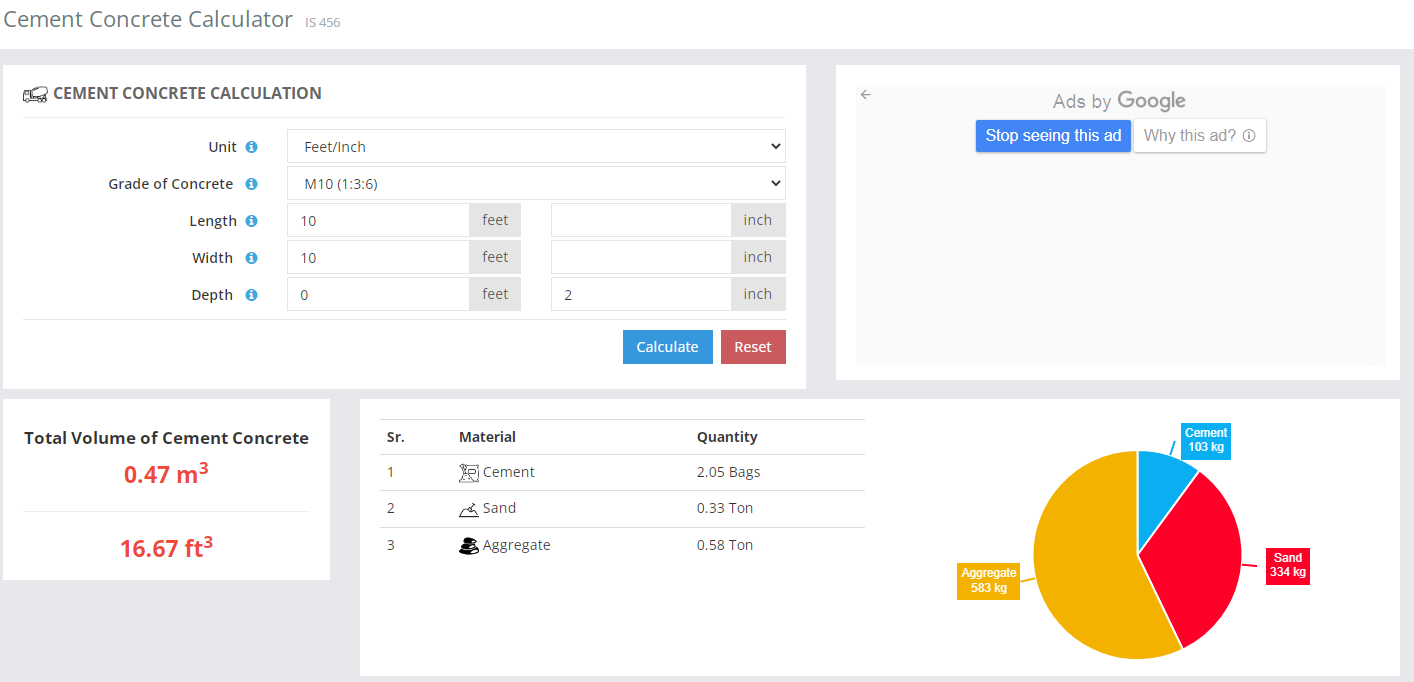Click the IS 456 label beside title
This screenshot has height=682, width=1414.
[x=322, y=22]
